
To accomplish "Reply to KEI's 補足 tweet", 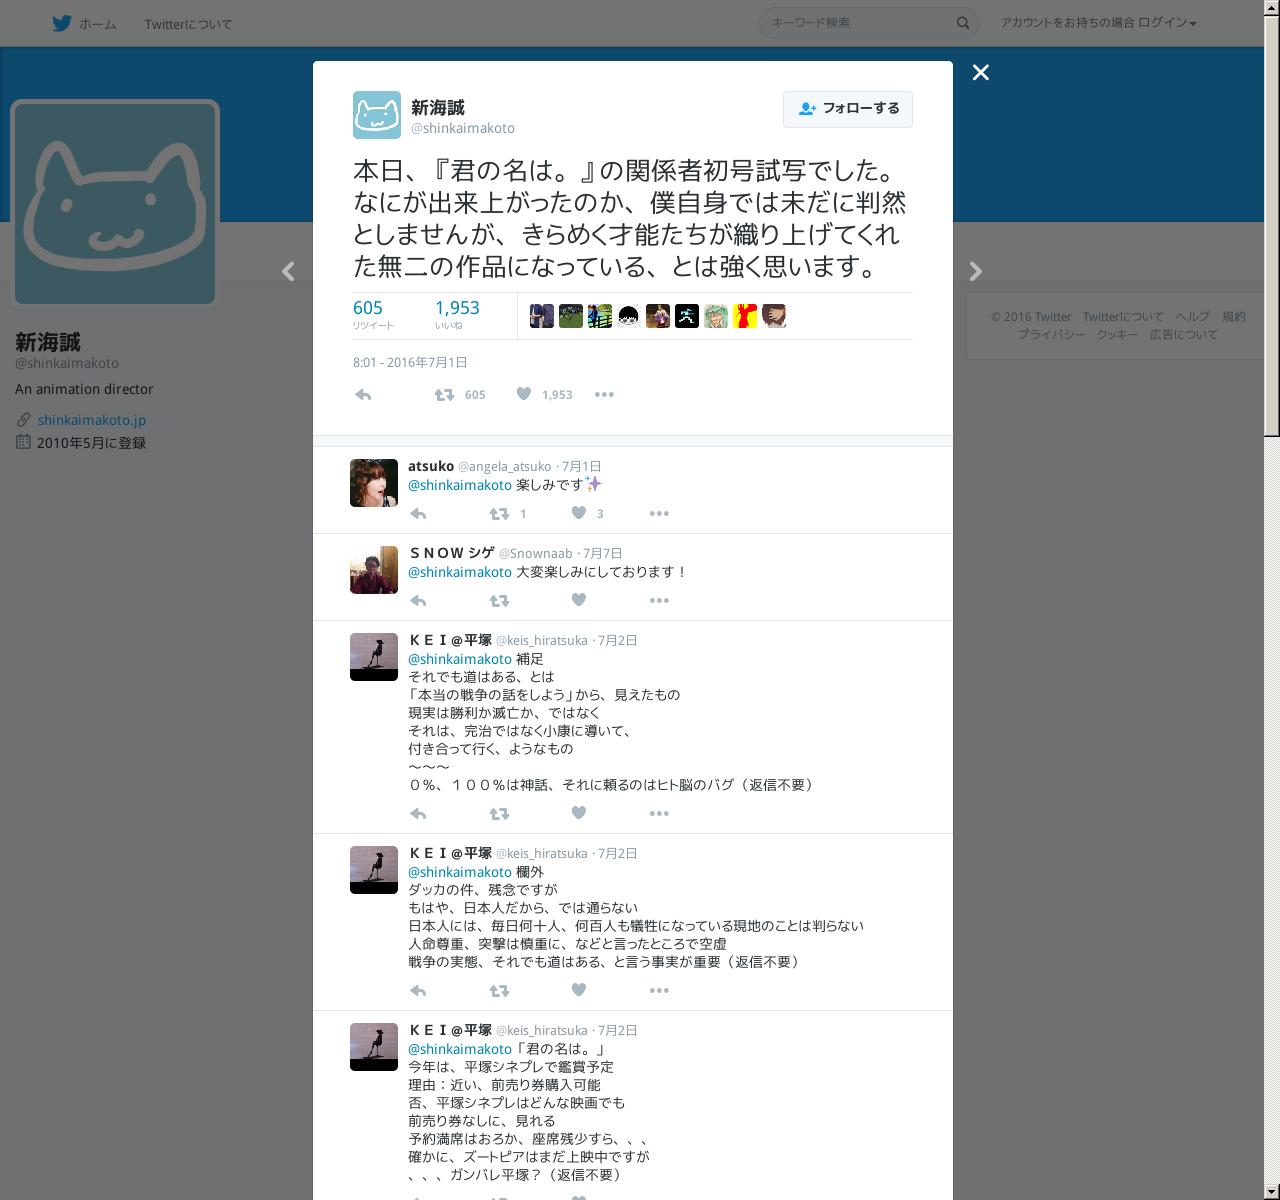I will (418, 814).
